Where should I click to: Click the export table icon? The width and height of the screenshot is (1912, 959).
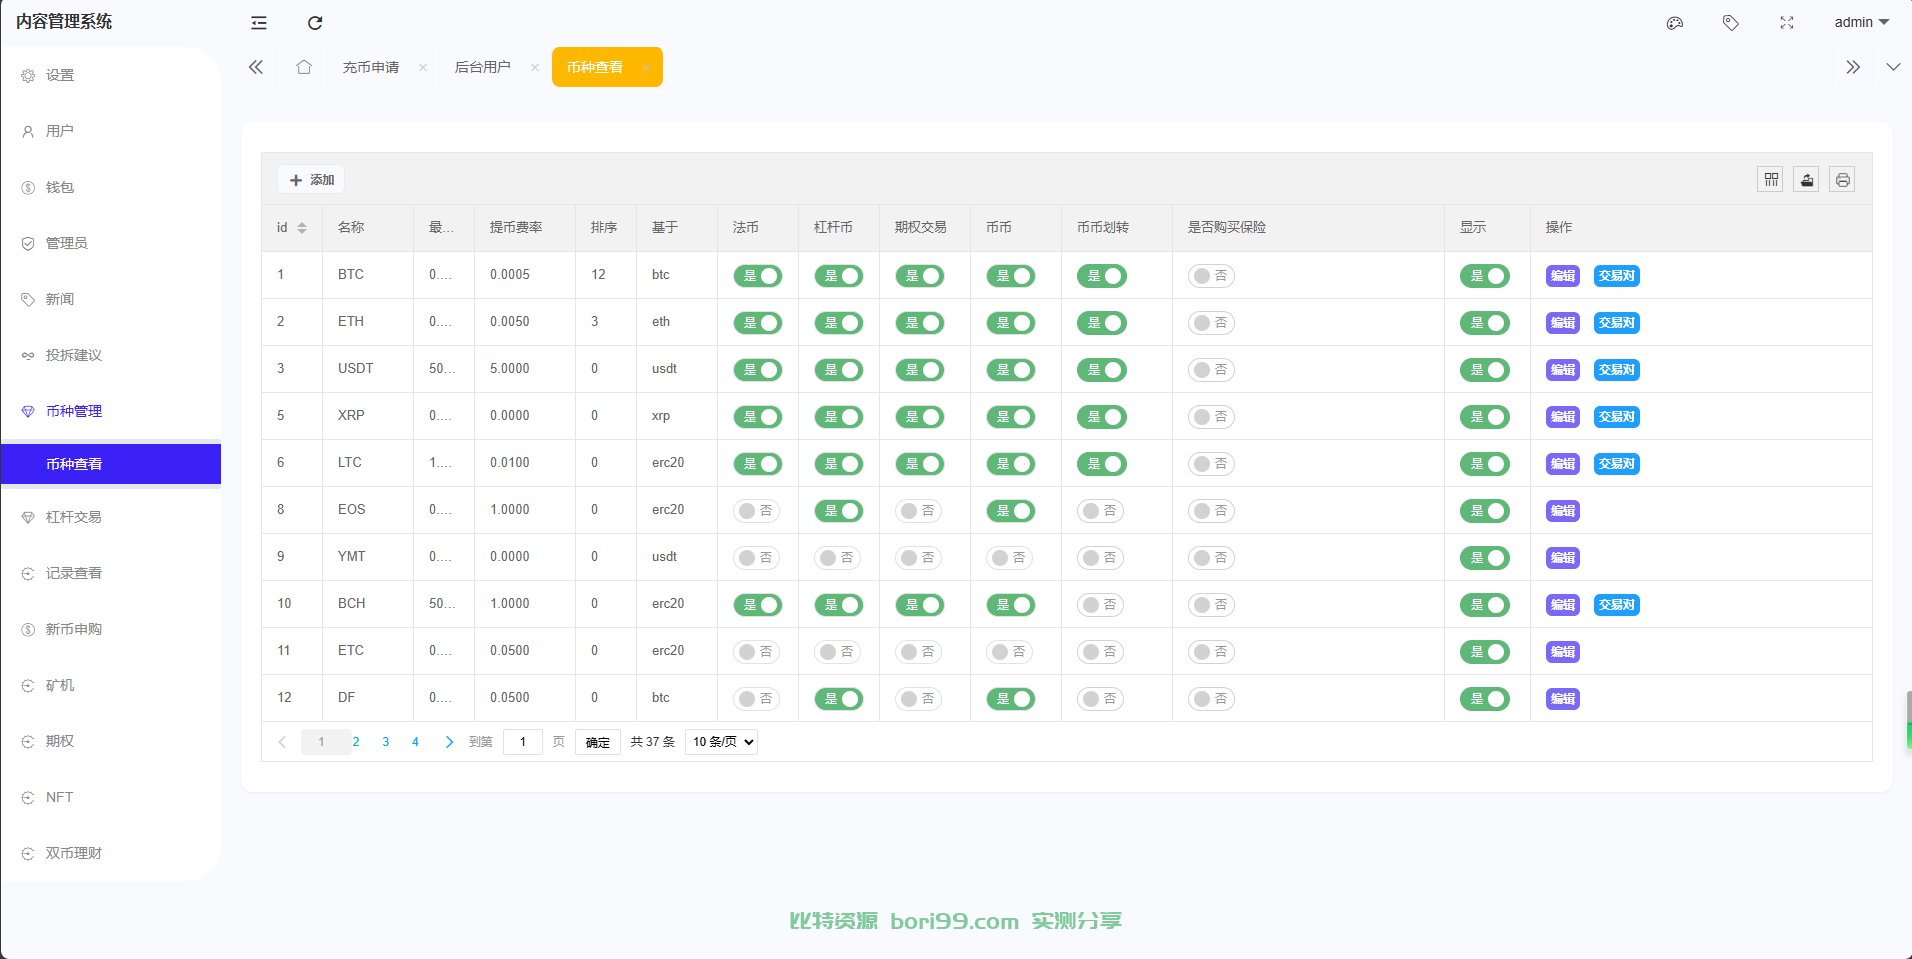click(1807, 180)
